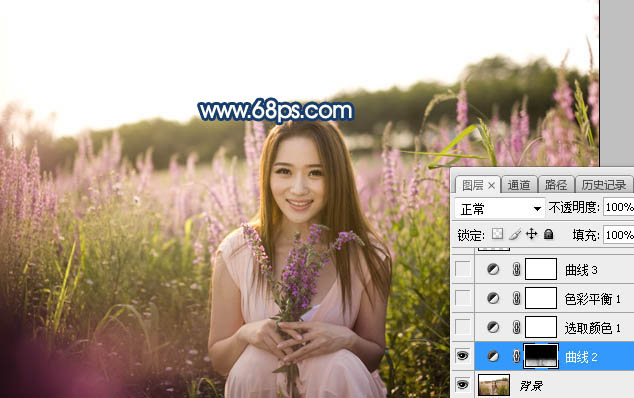The image size is (634, 398).
Task: Click the mask link icon on 选取颜色 1
Action: point(516,327)
